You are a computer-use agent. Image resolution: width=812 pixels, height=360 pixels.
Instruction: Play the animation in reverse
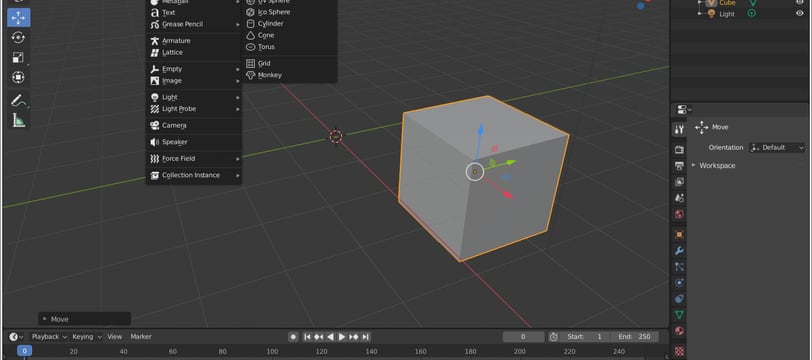330,337
